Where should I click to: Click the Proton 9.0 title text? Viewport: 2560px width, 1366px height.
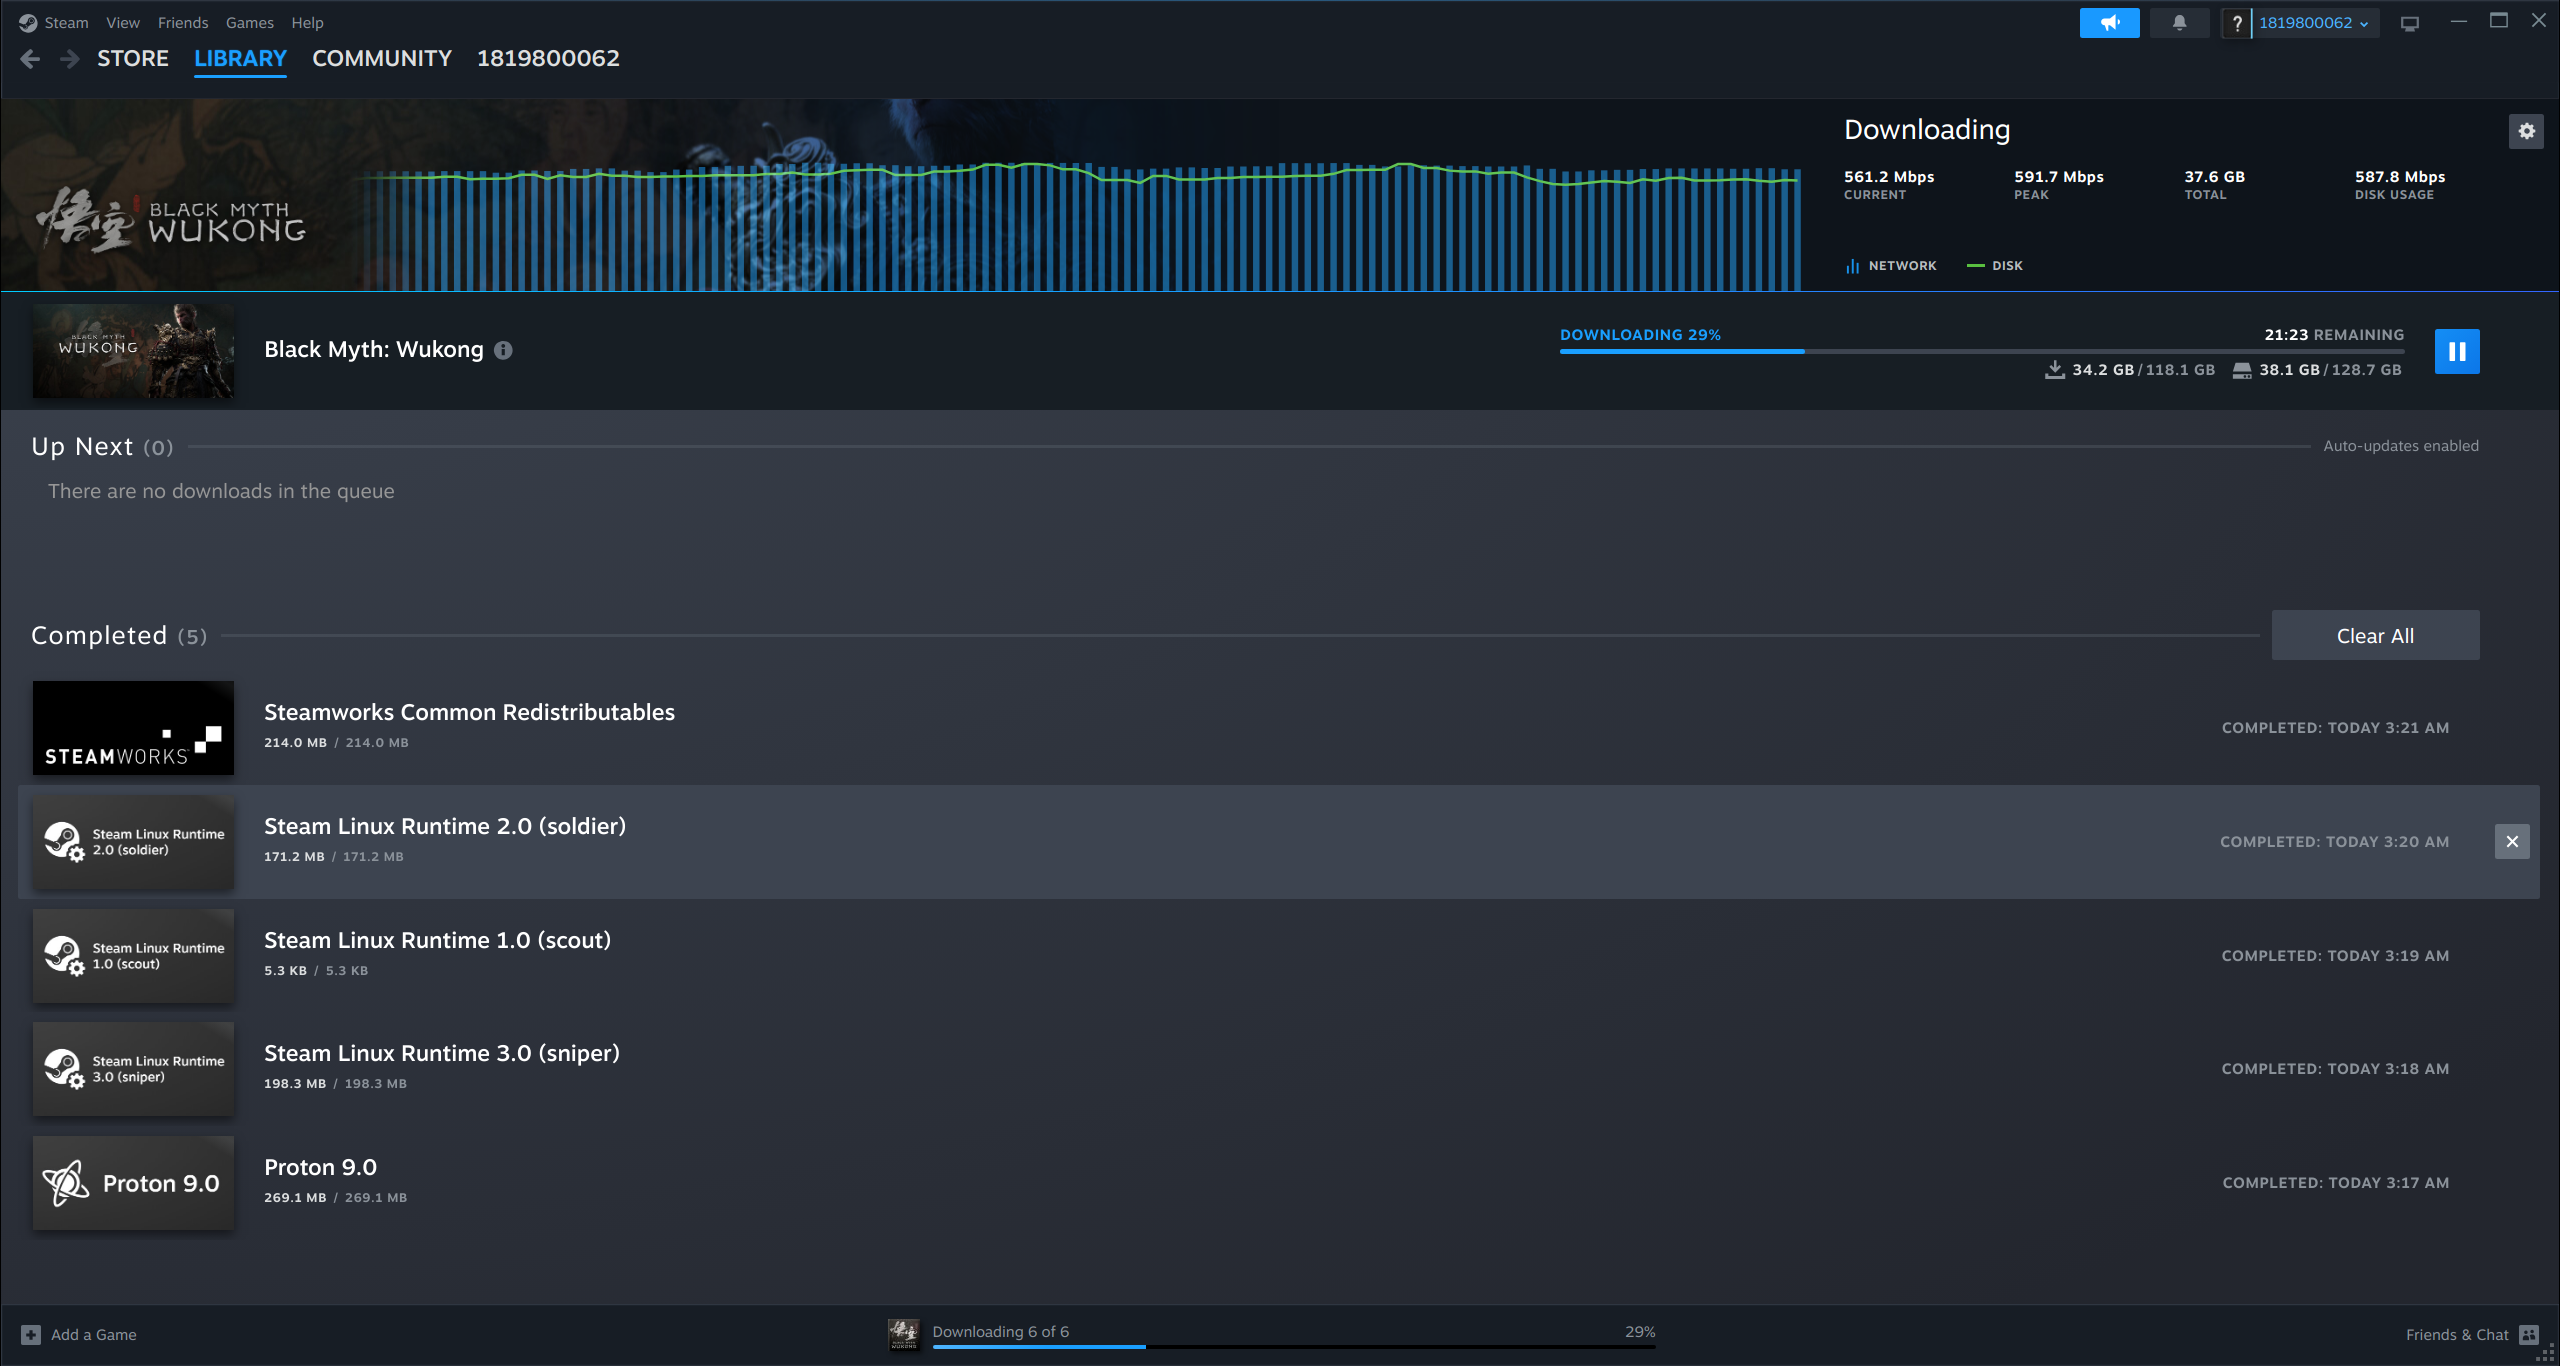(x=320, y=1167)
